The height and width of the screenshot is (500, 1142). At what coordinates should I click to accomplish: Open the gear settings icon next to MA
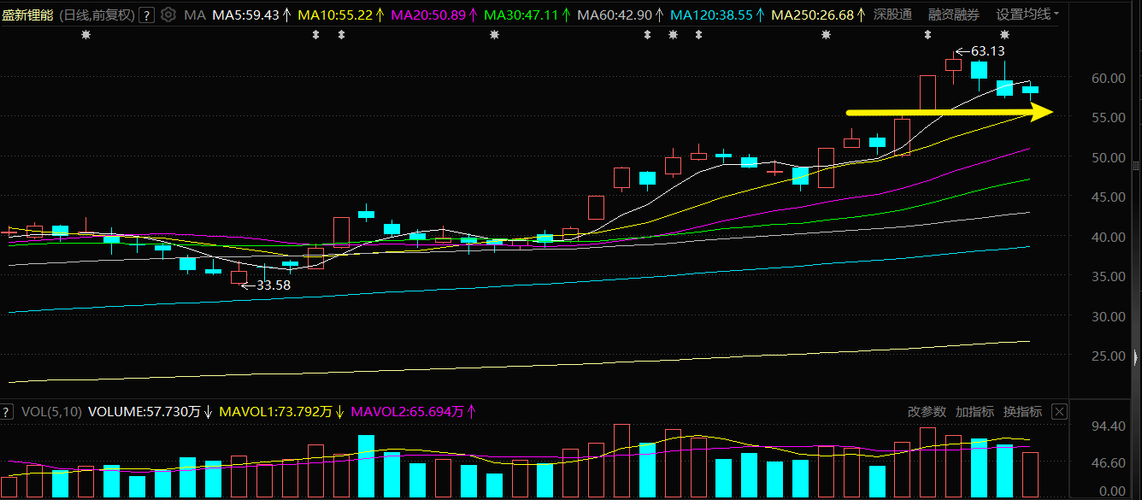pos(168,15)
